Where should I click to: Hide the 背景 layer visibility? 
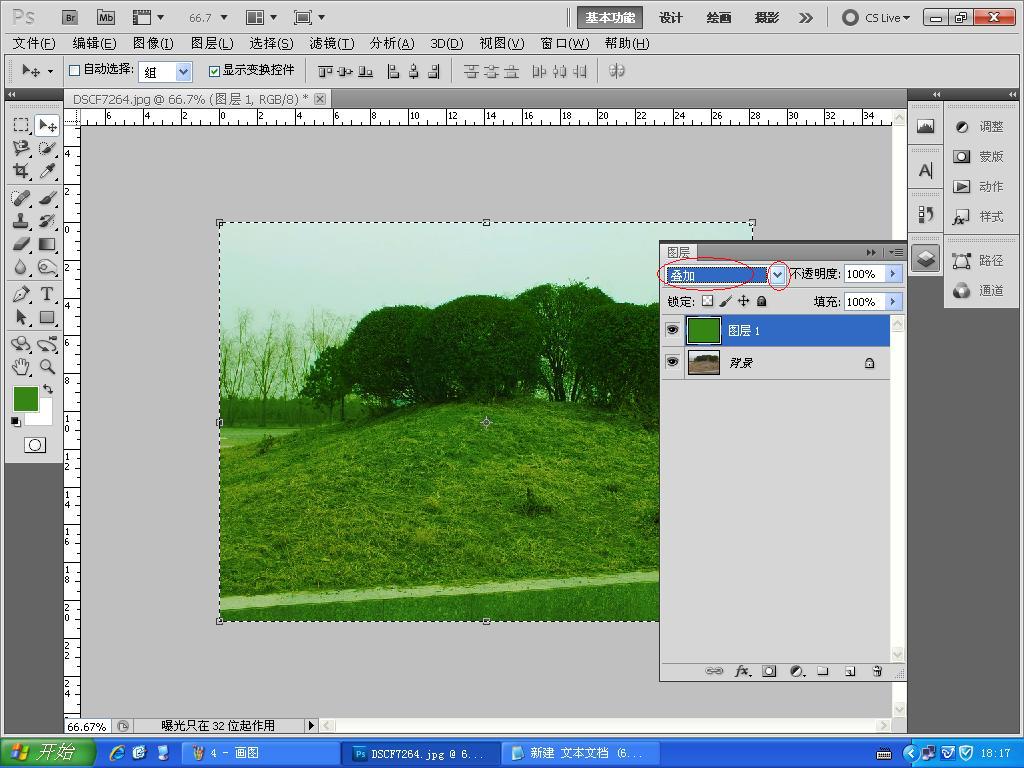(x=672, y=362)
